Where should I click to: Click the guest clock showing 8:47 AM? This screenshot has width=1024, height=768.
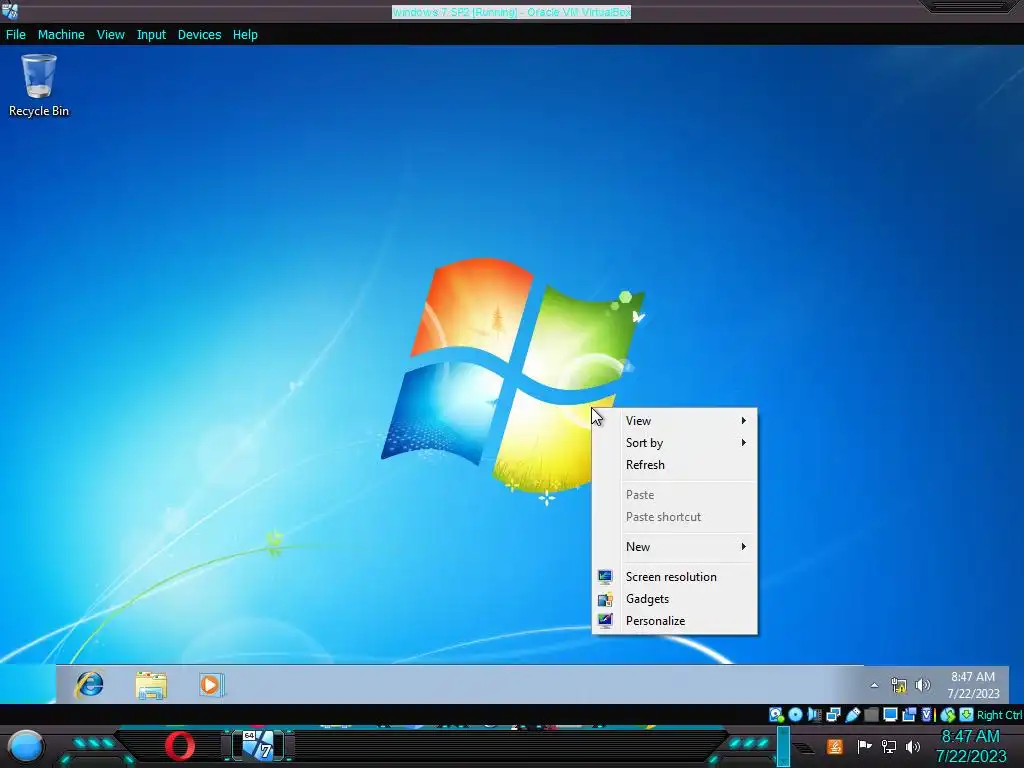coord(973,685)
